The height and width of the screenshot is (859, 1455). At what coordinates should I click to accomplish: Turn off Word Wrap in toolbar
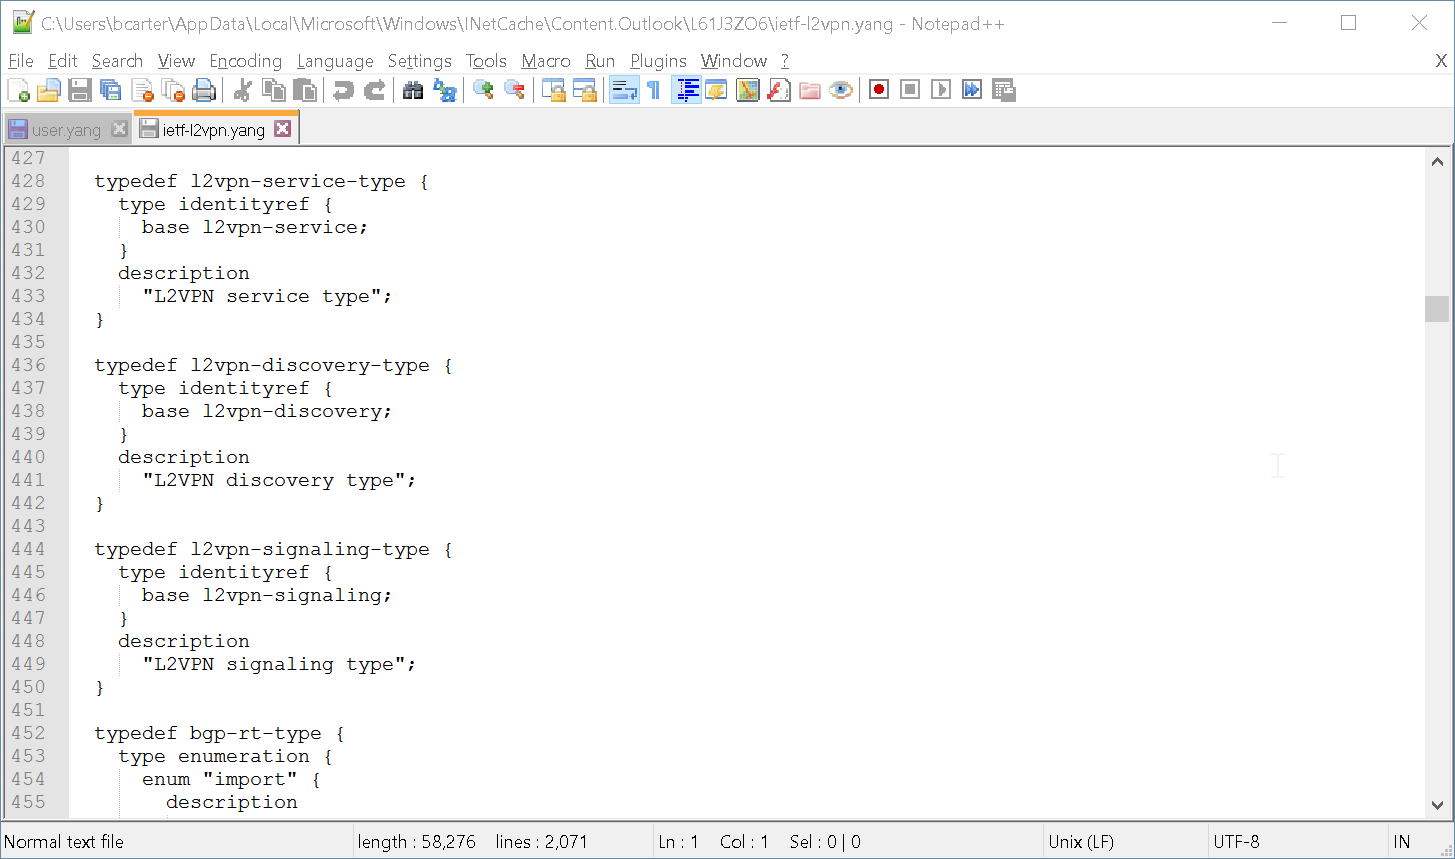(x=624, y=90)
